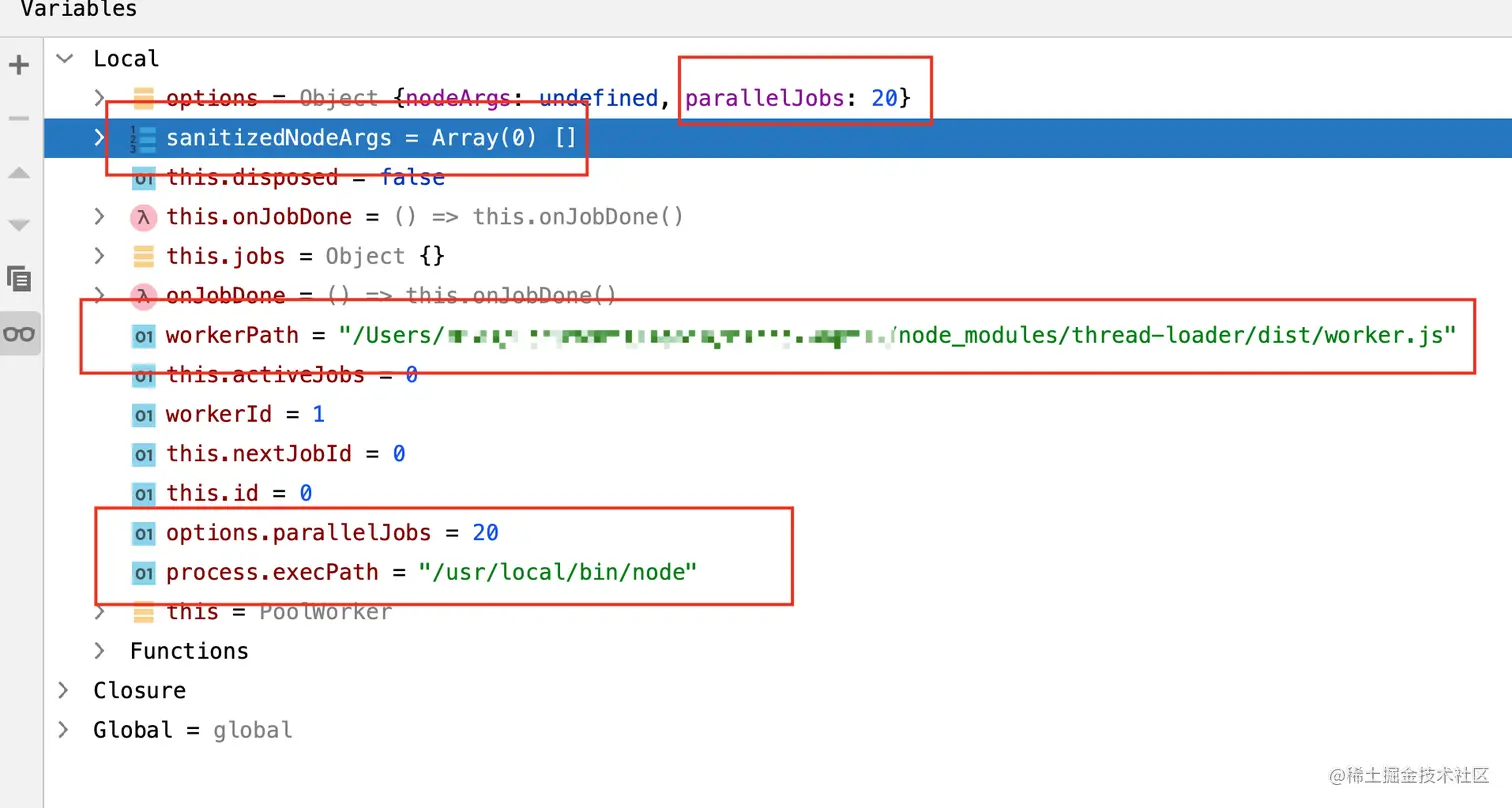
Task: Click the "Local" scope label
Action: (x=126, y=59)
